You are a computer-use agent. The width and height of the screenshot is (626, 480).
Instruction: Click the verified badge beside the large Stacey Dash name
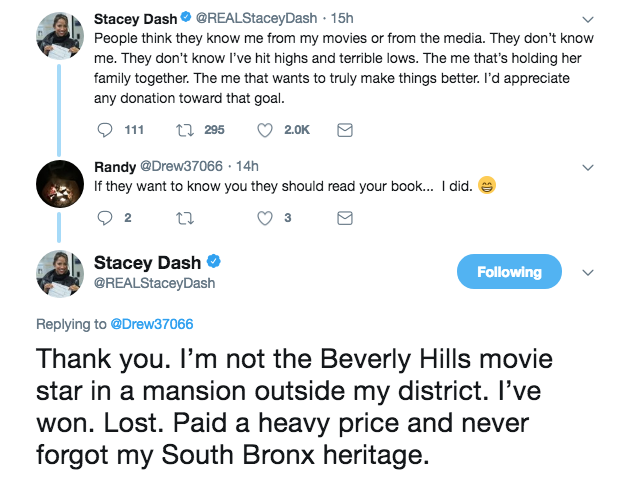point(214,262)
